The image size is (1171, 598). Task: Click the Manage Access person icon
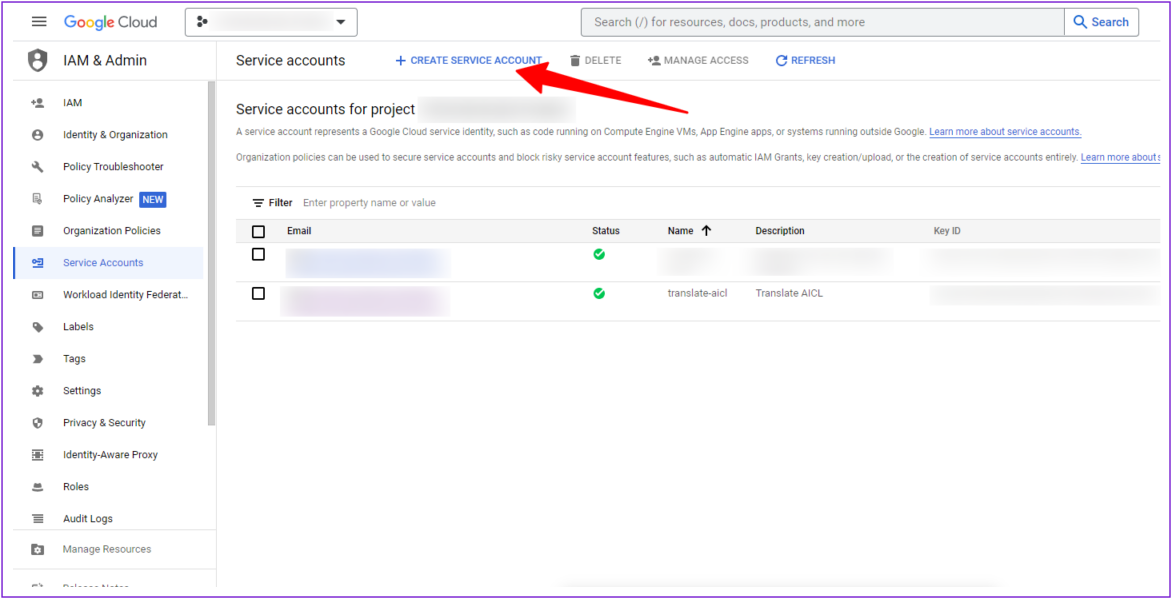654,60
